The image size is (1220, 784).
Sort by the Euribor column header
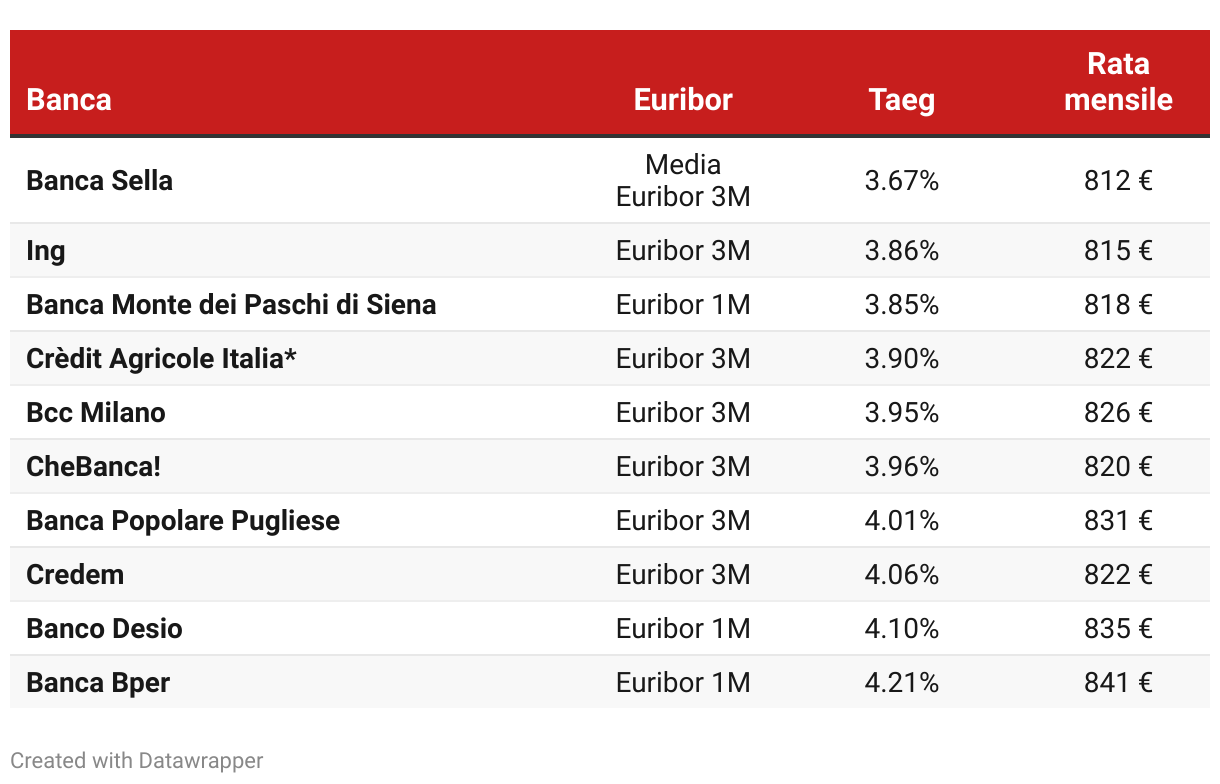pos(683,100)
